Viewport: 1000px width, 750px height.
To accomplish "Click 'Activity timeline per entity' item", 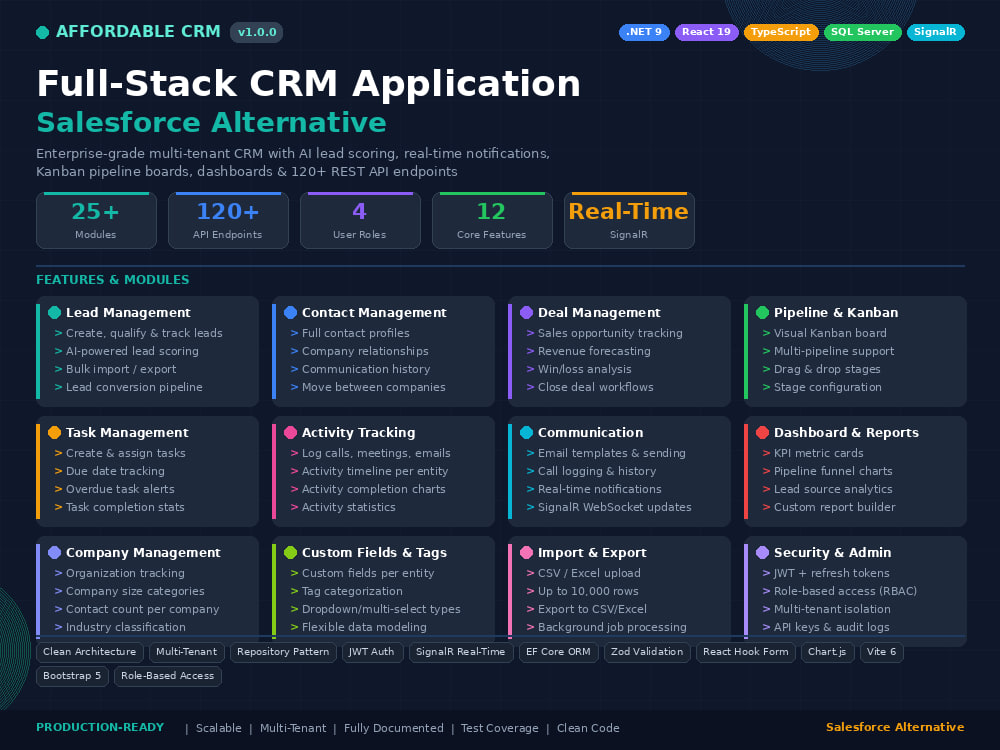I will click(x=375, y=471).
